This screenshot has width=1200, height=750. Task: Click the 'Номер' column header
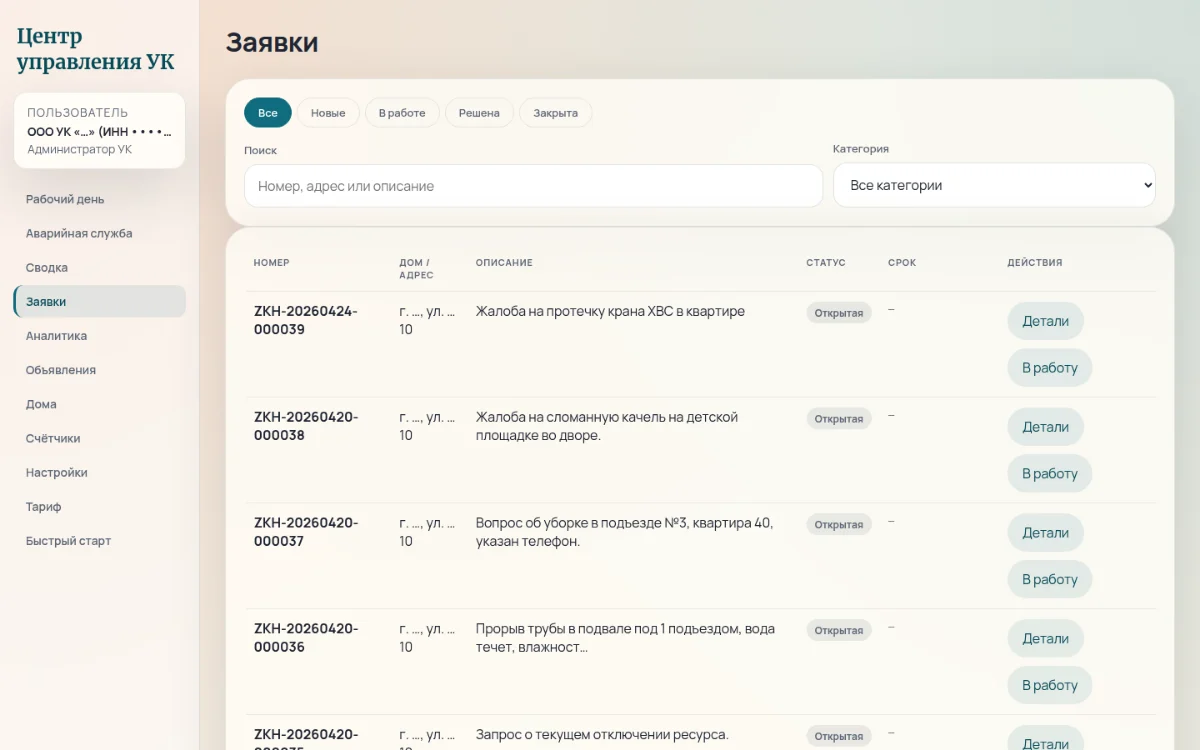[x=271, y=263]
